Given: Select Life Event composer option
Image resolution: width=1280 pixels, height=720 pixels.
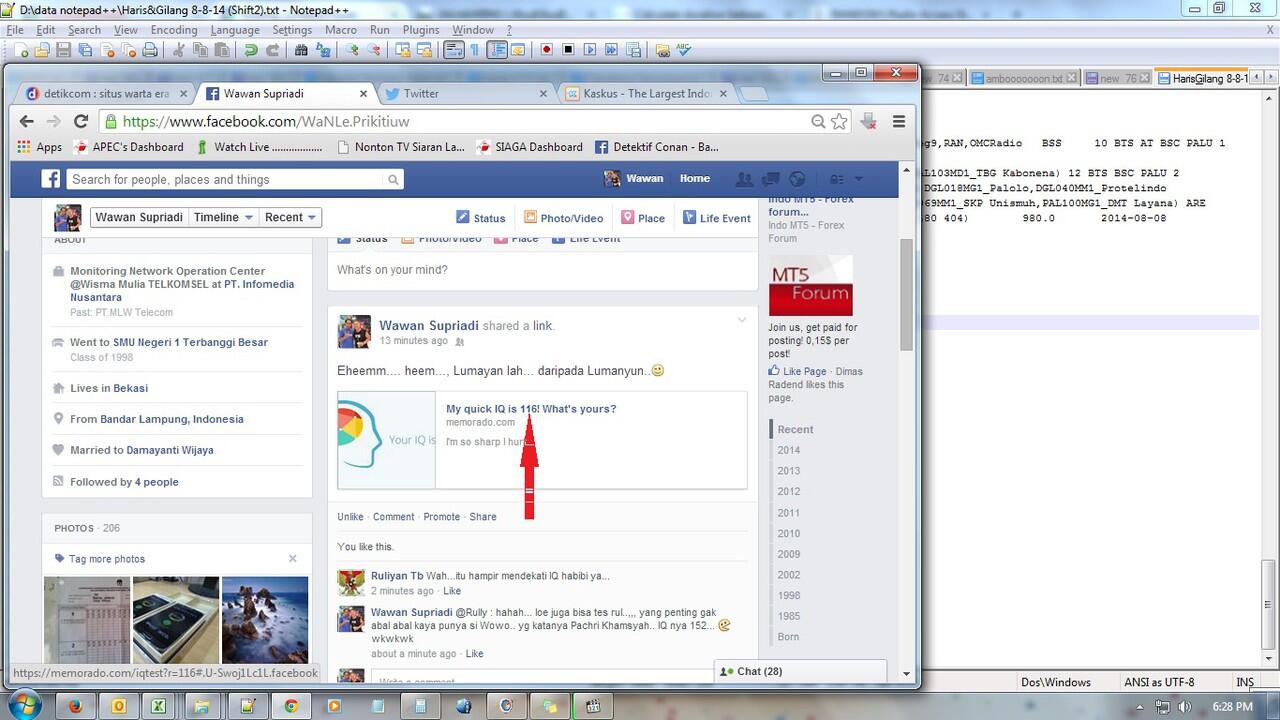Looking at the screenshot, I should click(x=716, y=218).
